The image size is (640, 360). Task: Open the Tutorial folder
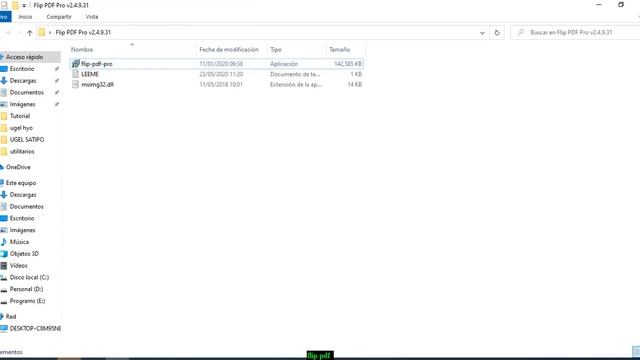point(20,116)
